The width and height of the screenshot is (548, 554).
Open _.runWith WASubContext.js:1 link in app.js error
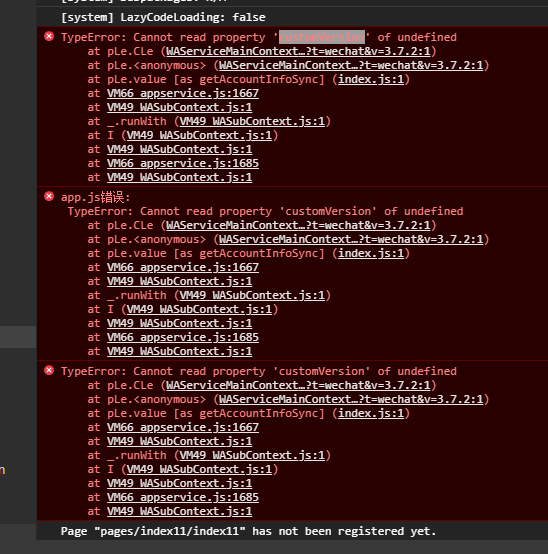coord(252,295)
